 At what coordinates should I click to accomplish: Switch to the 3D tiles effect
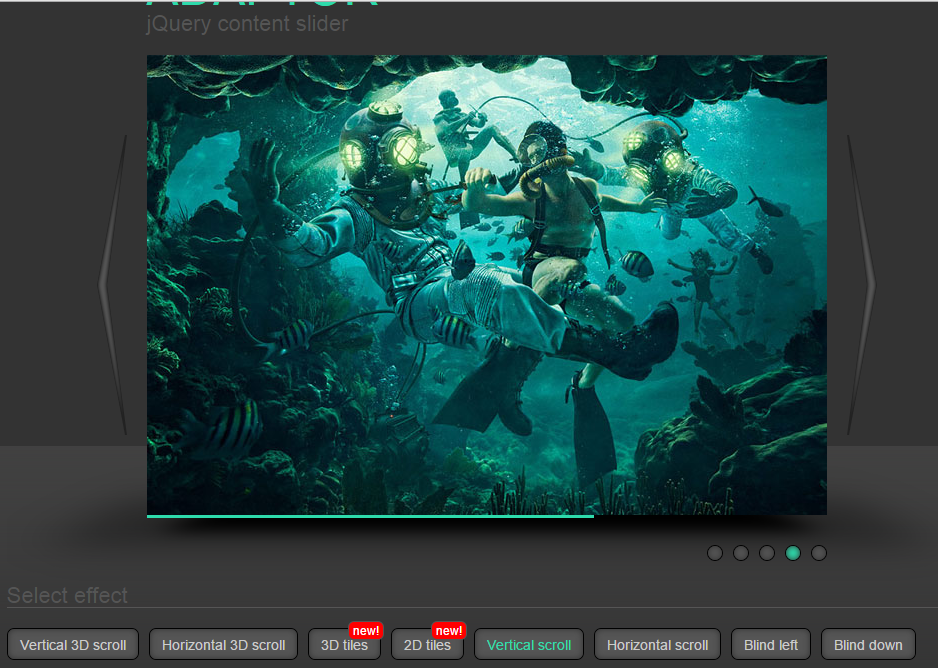(x=345, y=645)
